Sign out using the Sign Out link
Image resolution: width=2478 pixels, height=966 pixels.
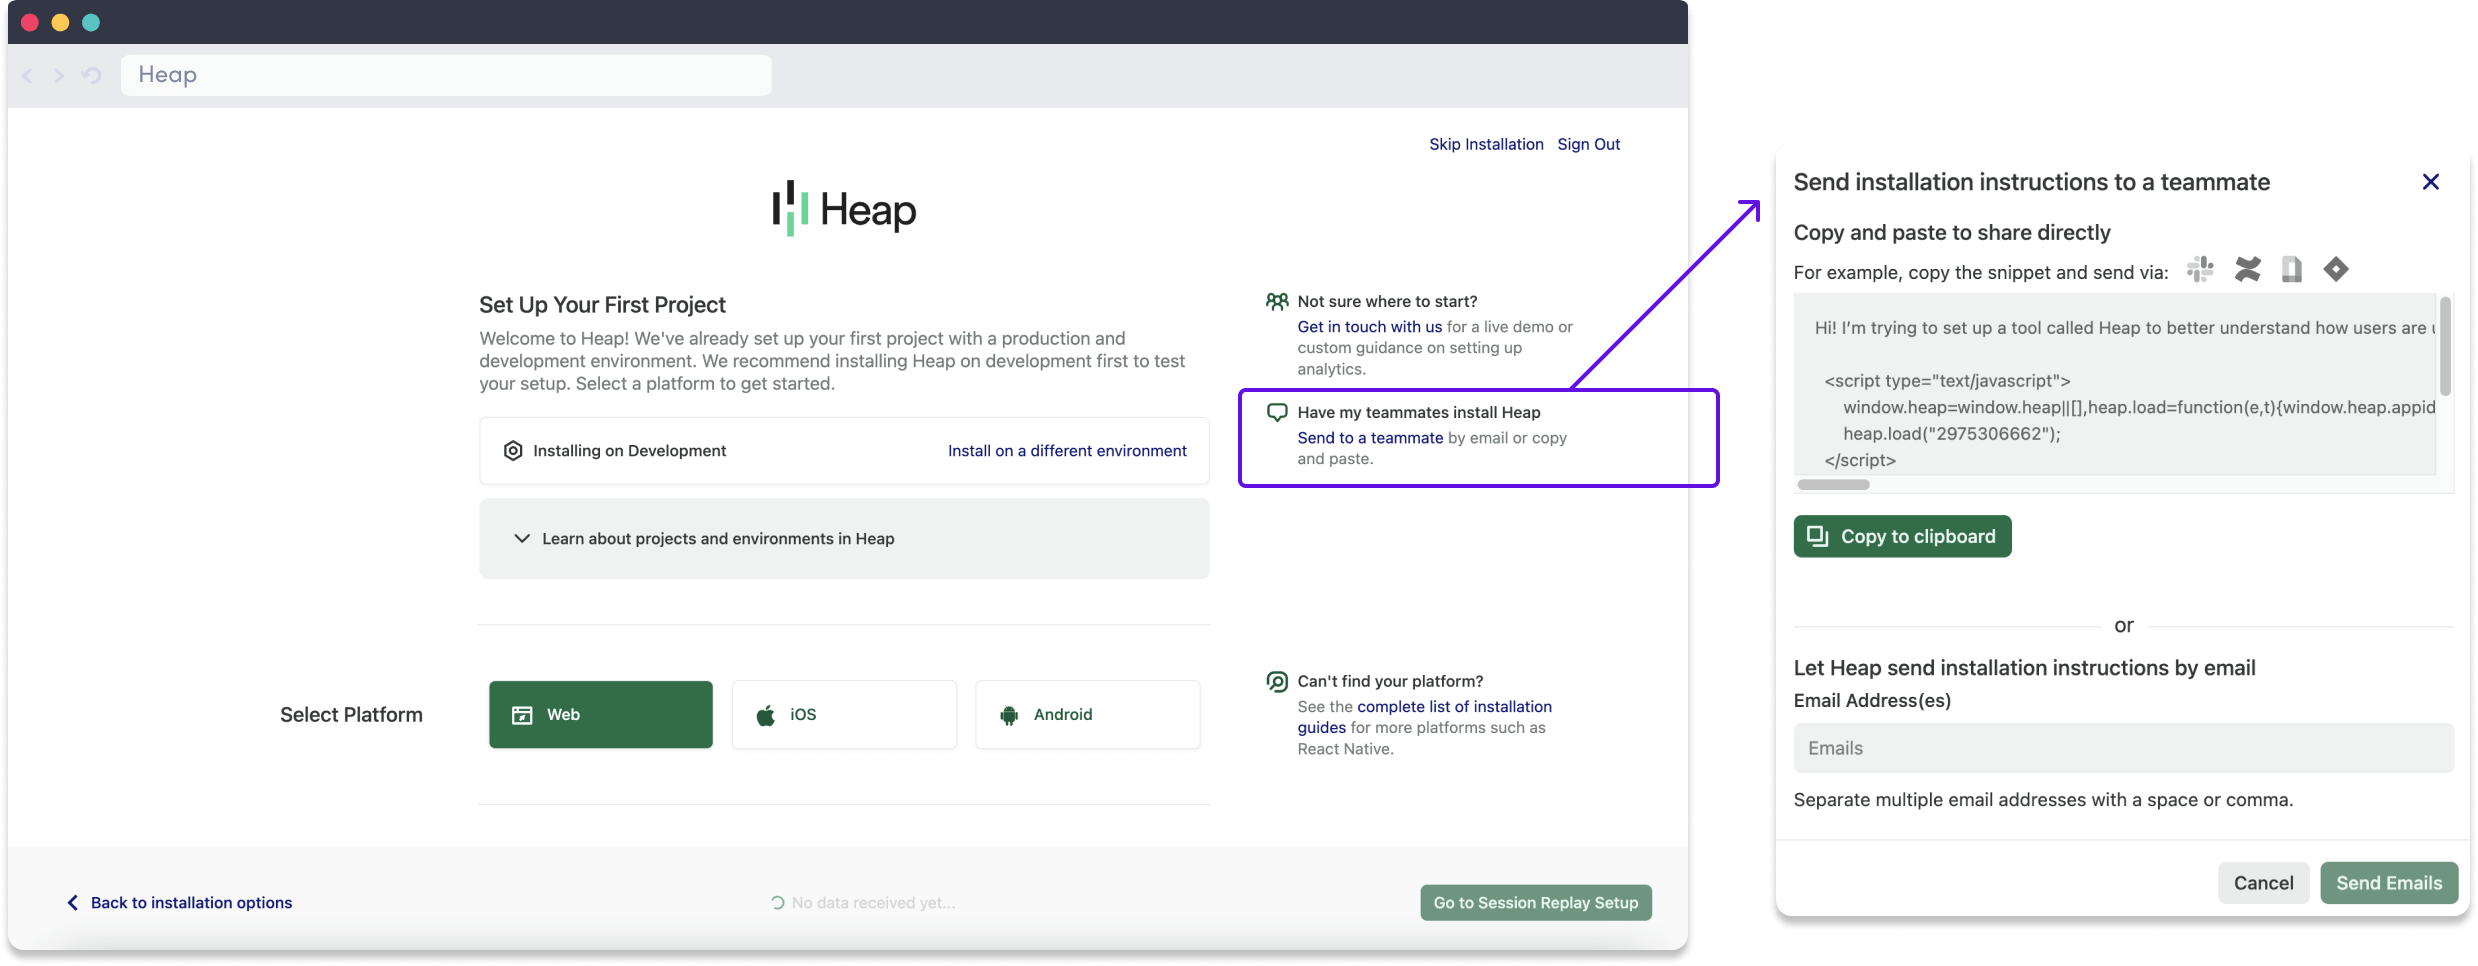tap(1589, 145)
